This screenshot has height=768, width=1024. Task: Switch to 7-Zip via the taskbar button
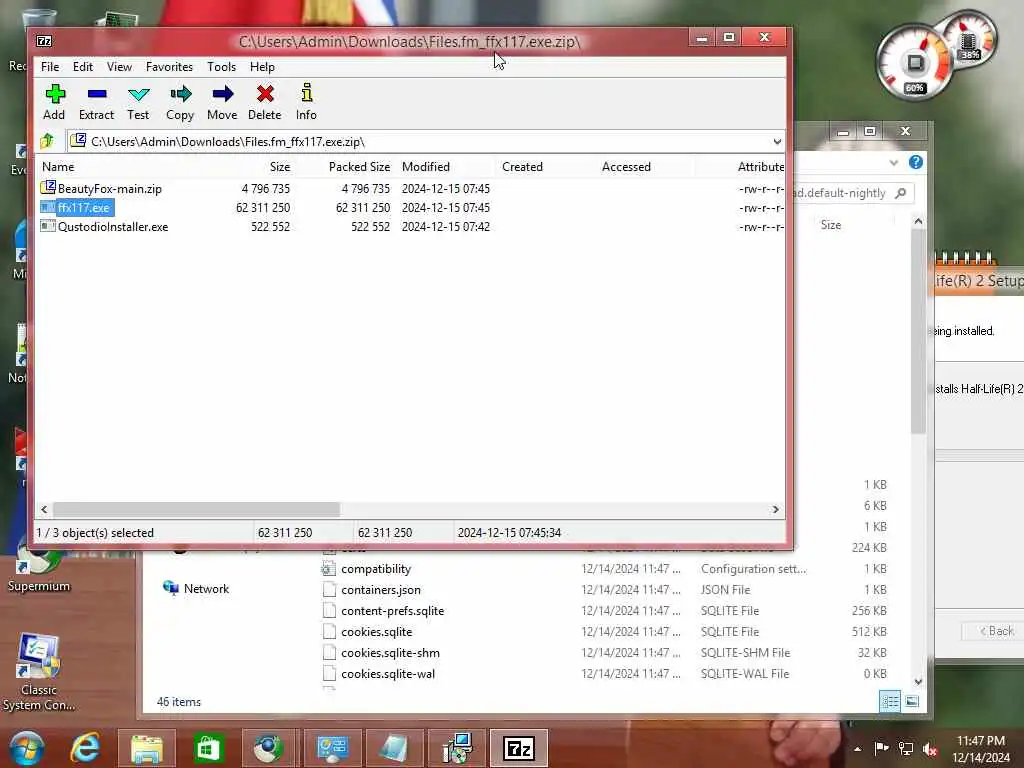519,748
